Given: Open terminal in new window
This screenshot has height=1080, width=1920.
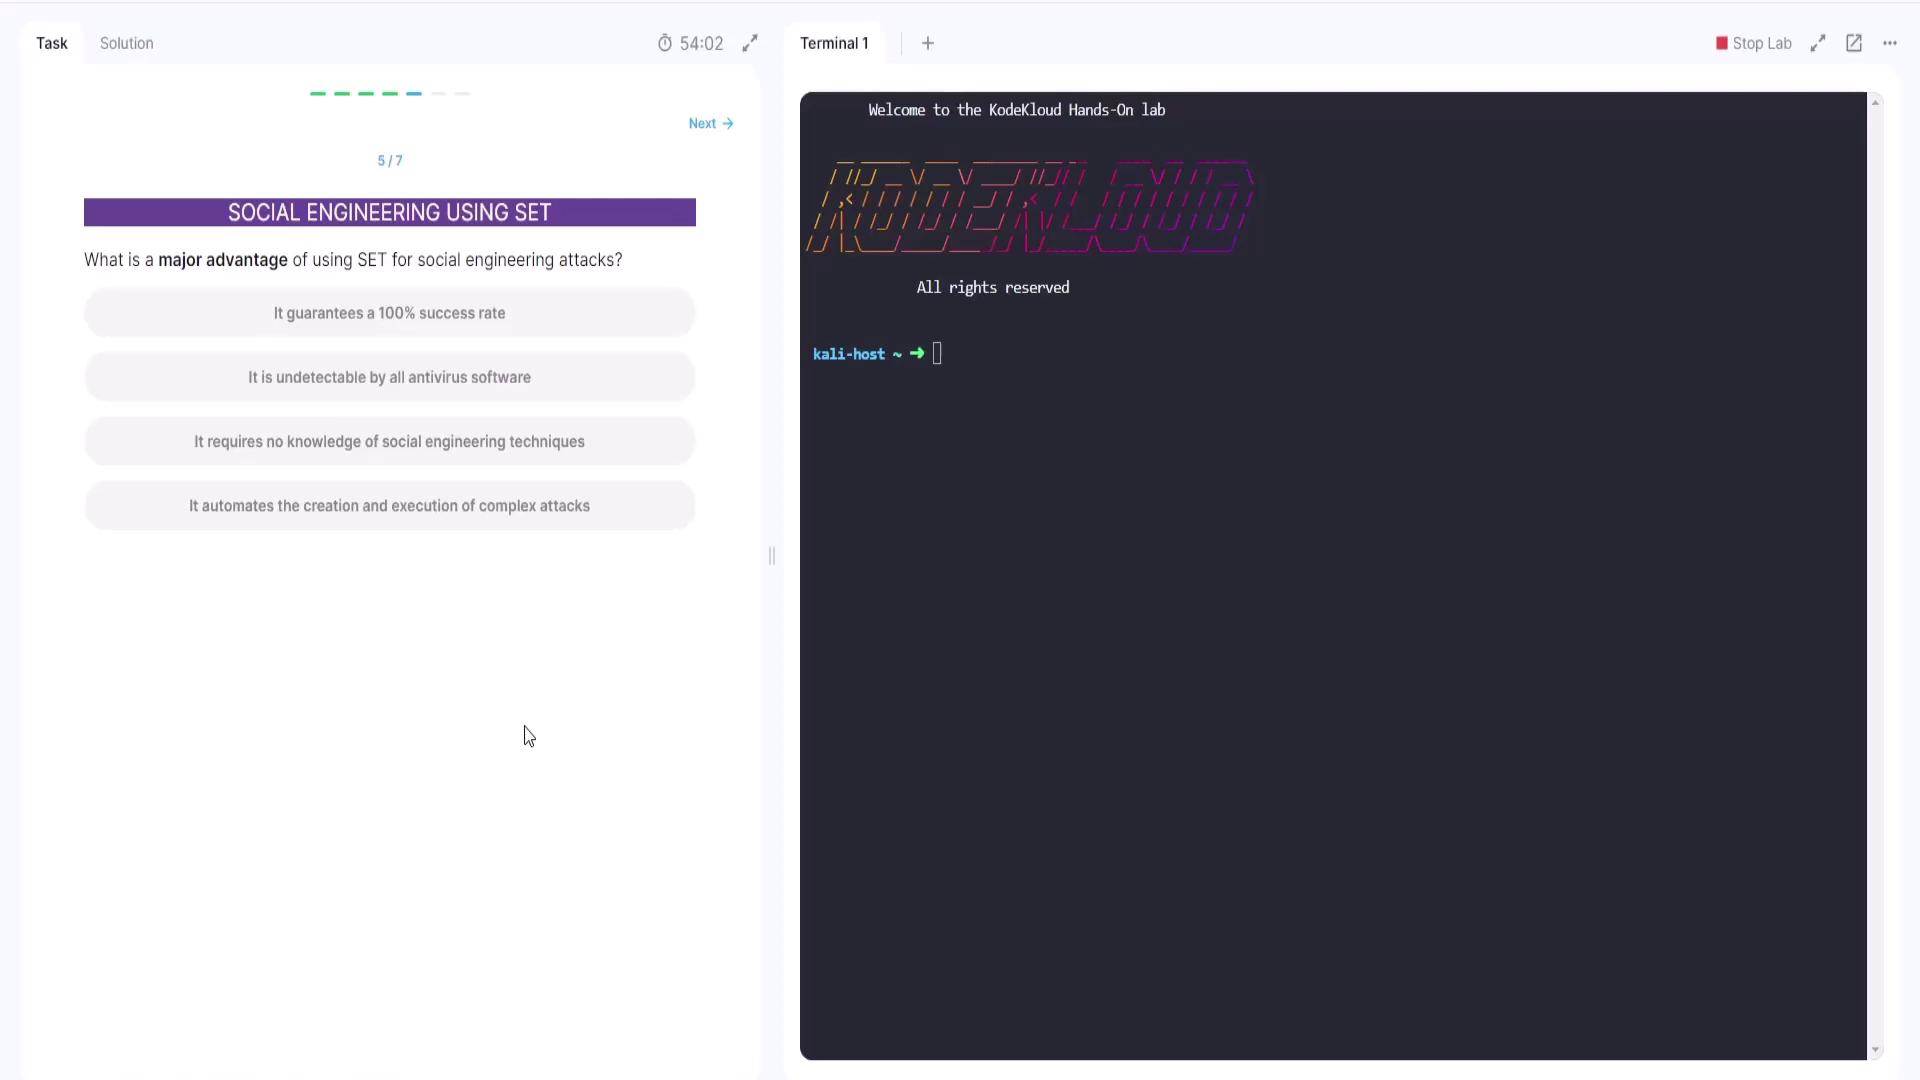Looking at the screenshot, I should (1854, 43).
